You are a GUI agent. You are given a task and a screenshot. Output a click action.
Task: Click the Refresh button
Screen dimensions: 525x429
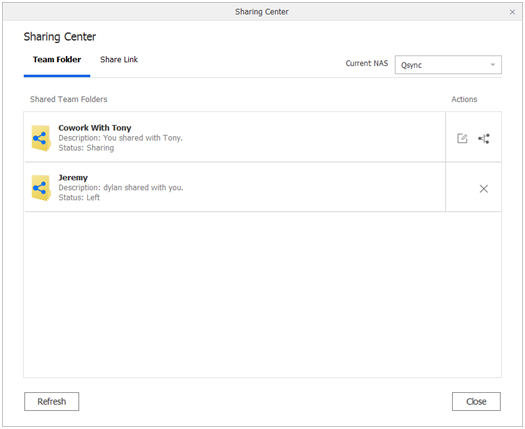52,401
